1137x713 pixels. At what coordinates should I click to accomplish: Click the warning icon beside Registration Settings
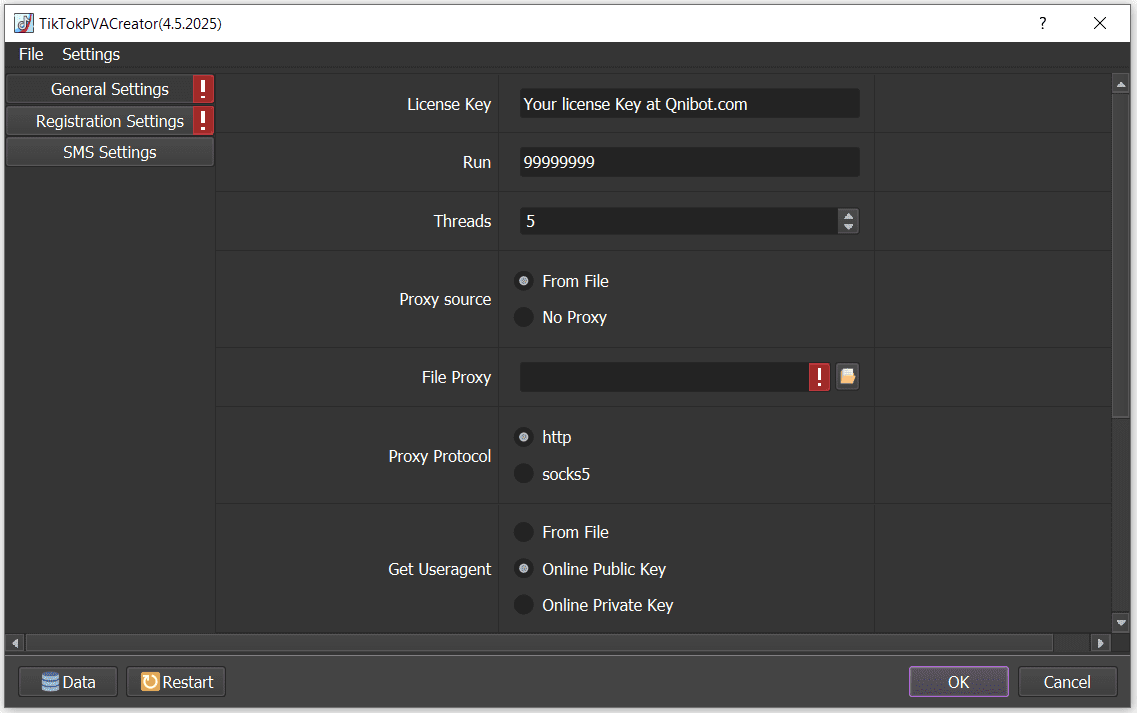[203, 120]
